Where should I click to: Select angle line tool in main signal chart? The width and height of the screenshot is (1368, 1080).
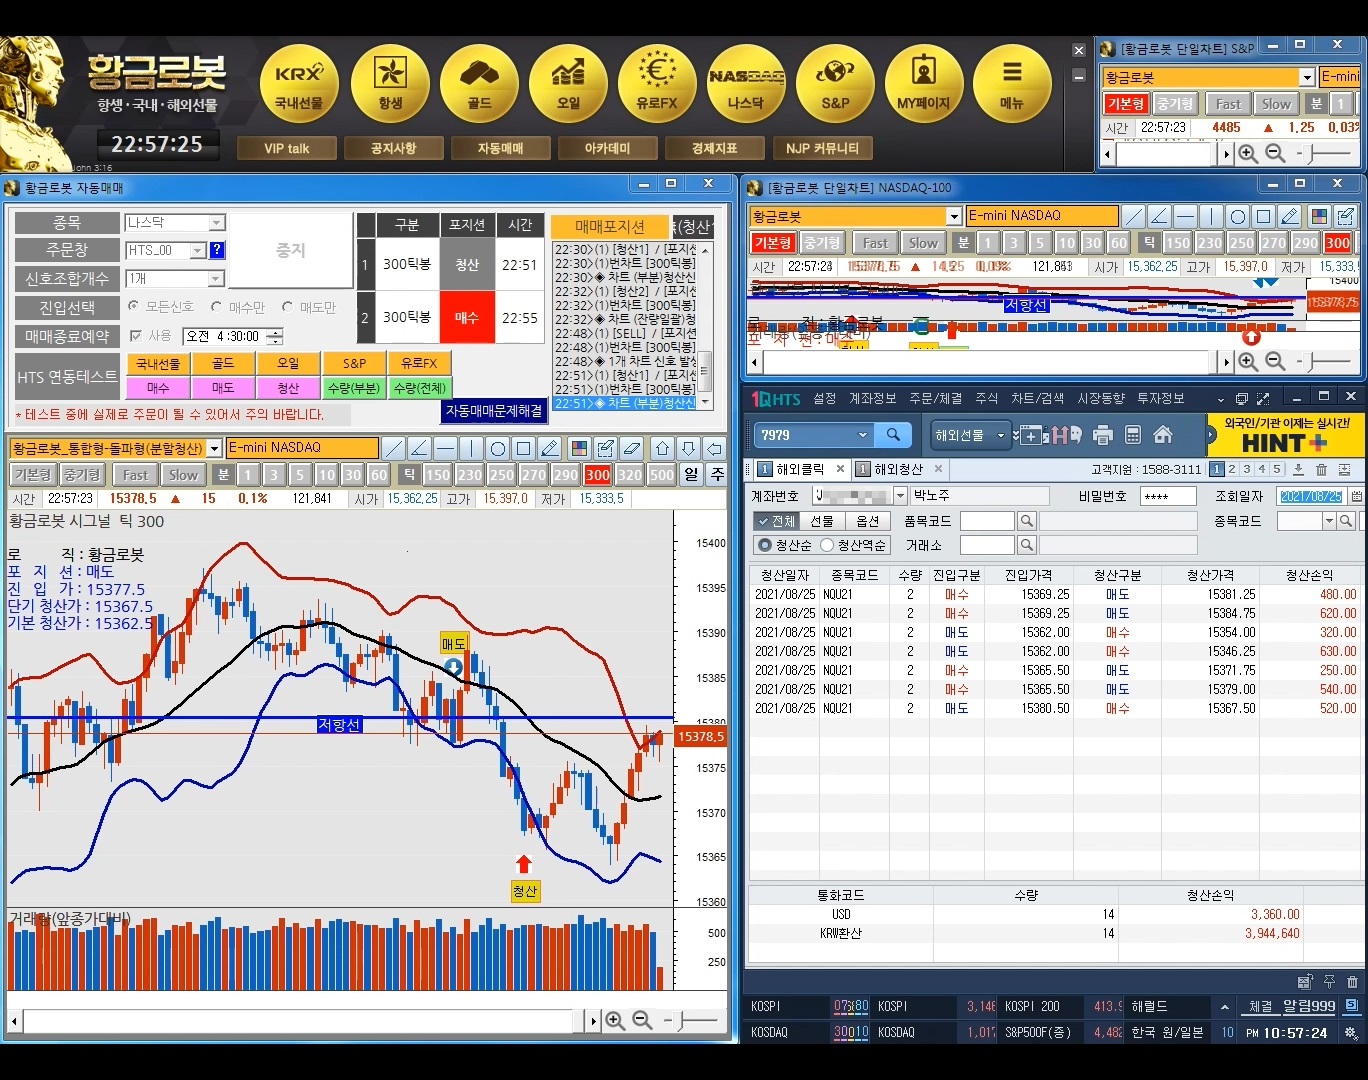(420, 448)
